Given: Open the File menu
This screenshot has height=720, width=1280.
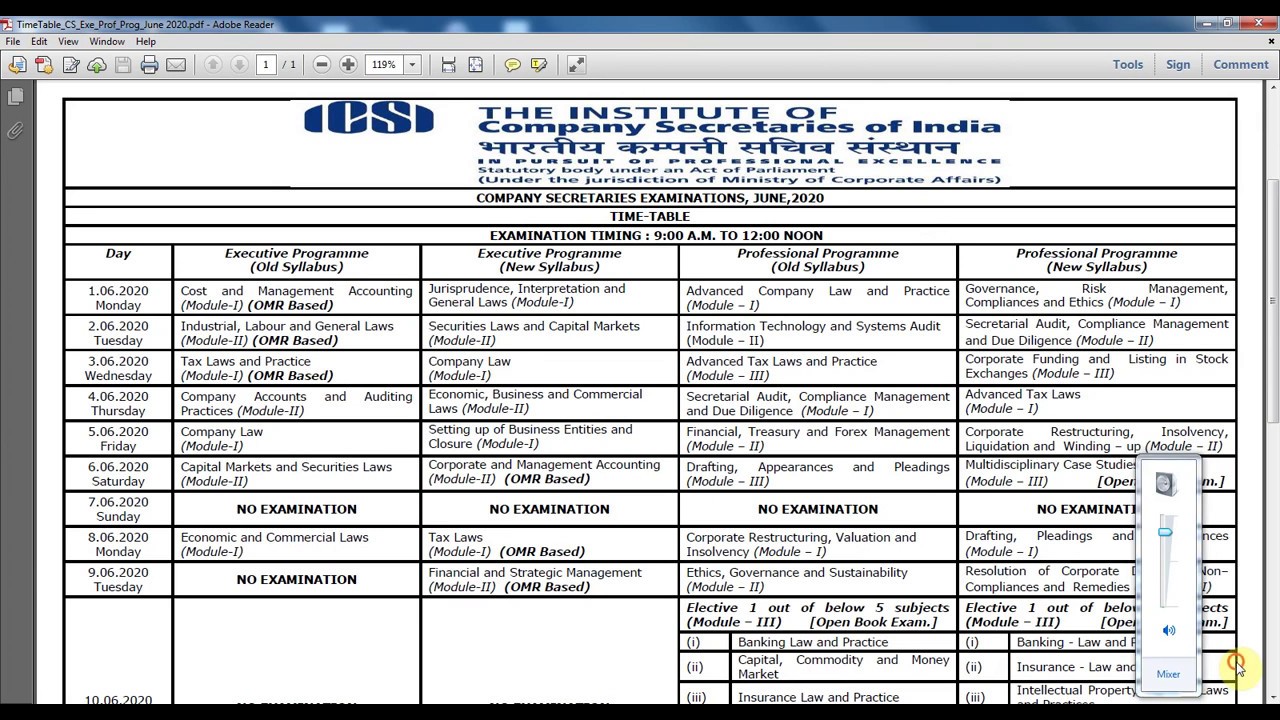Looking at the screenshot, I should [x=13, y=42].
